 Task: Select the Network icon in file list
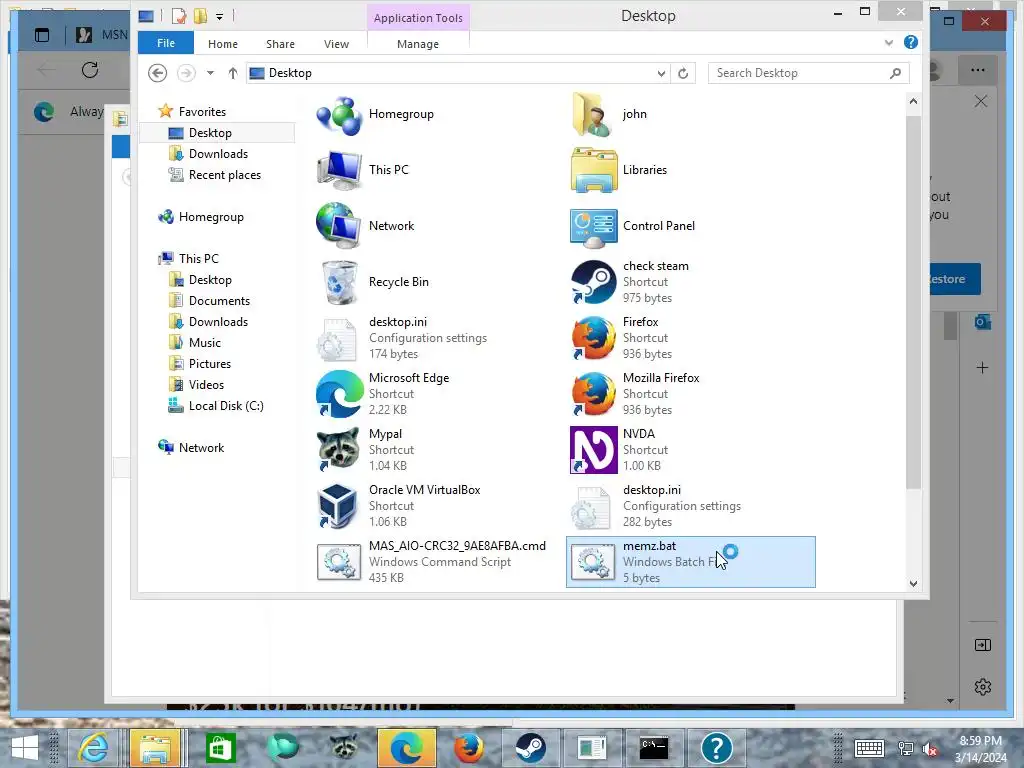(x=366, y=226)
